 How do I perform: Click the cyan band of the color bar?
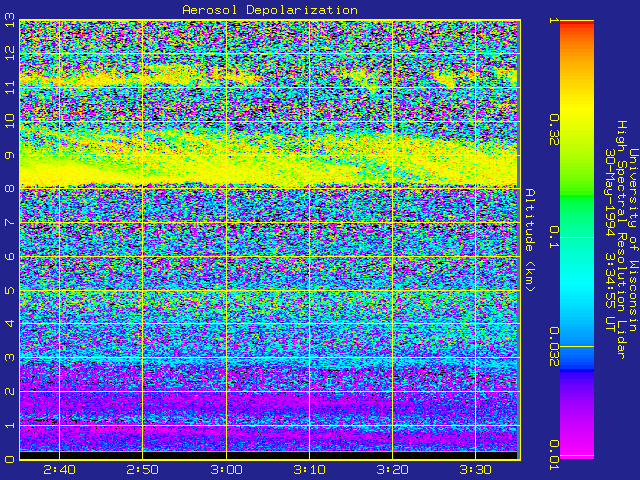pos(577,286)
